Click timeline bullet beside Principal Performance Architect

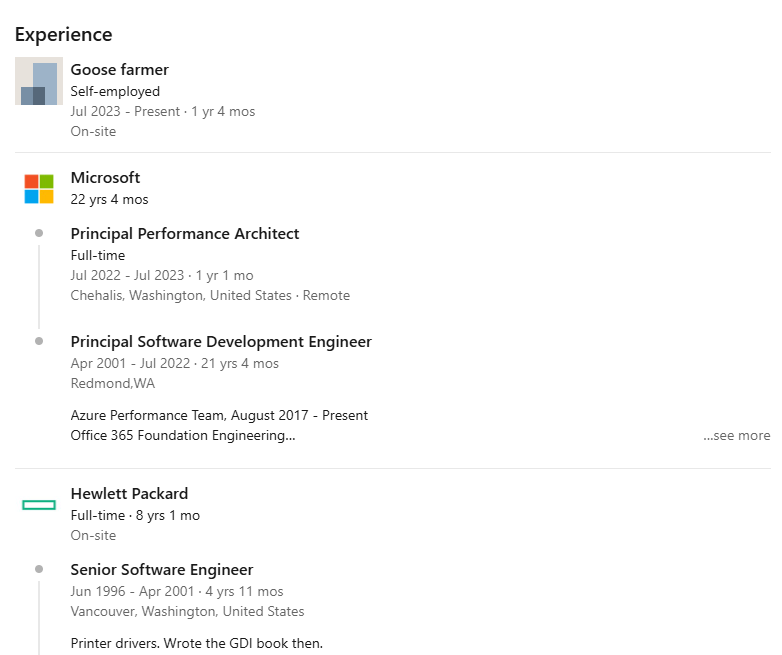point(39,233)
